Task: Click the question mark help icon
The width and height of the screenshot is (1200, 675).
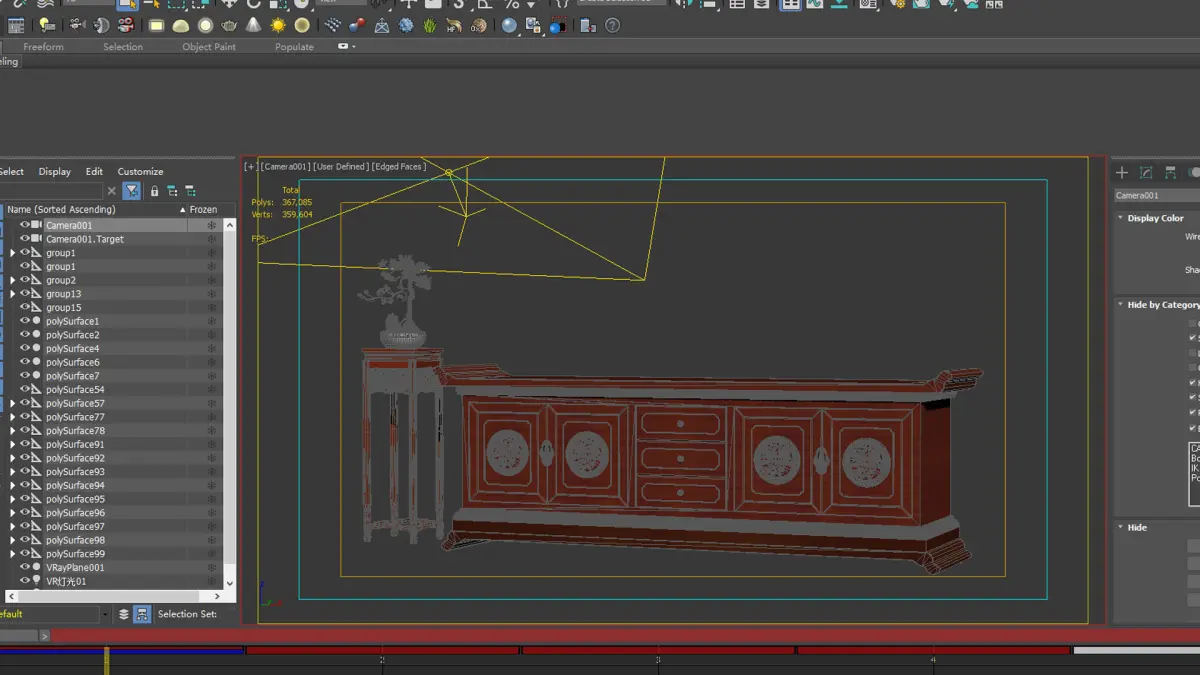Action: click(613, 25)
